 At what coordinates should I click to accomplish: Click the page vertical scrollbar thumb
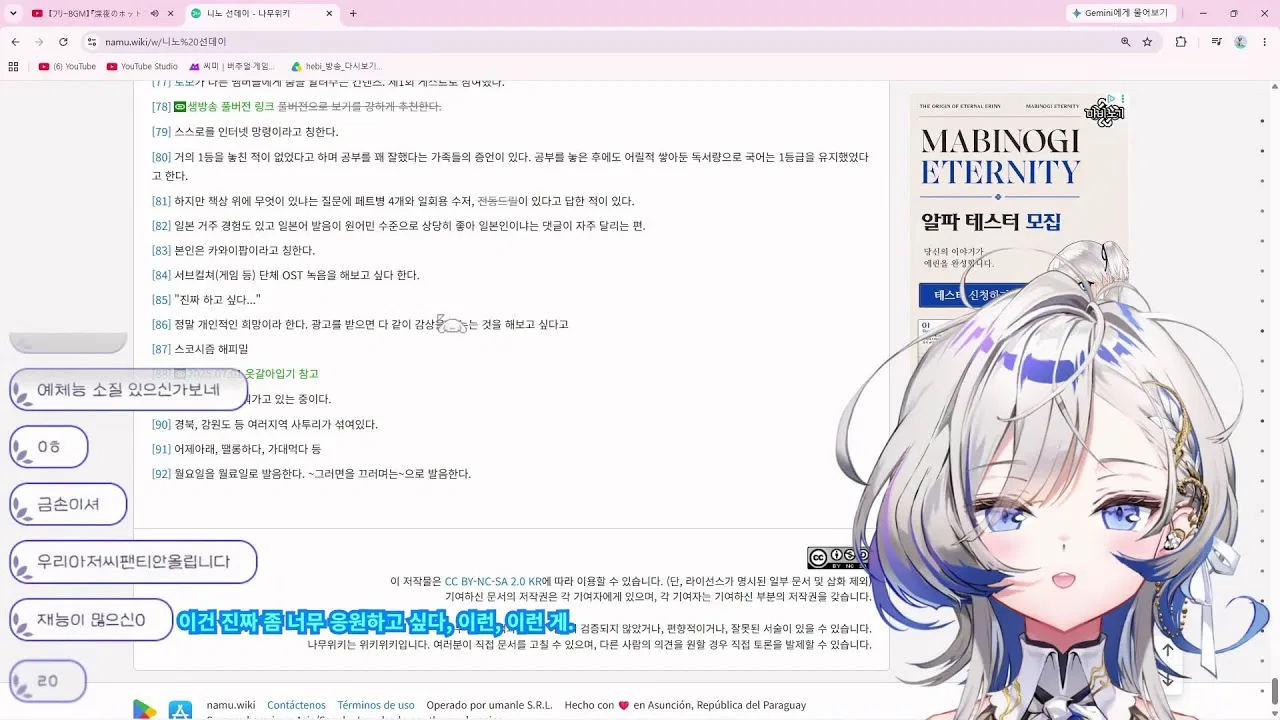(1274, 690)
